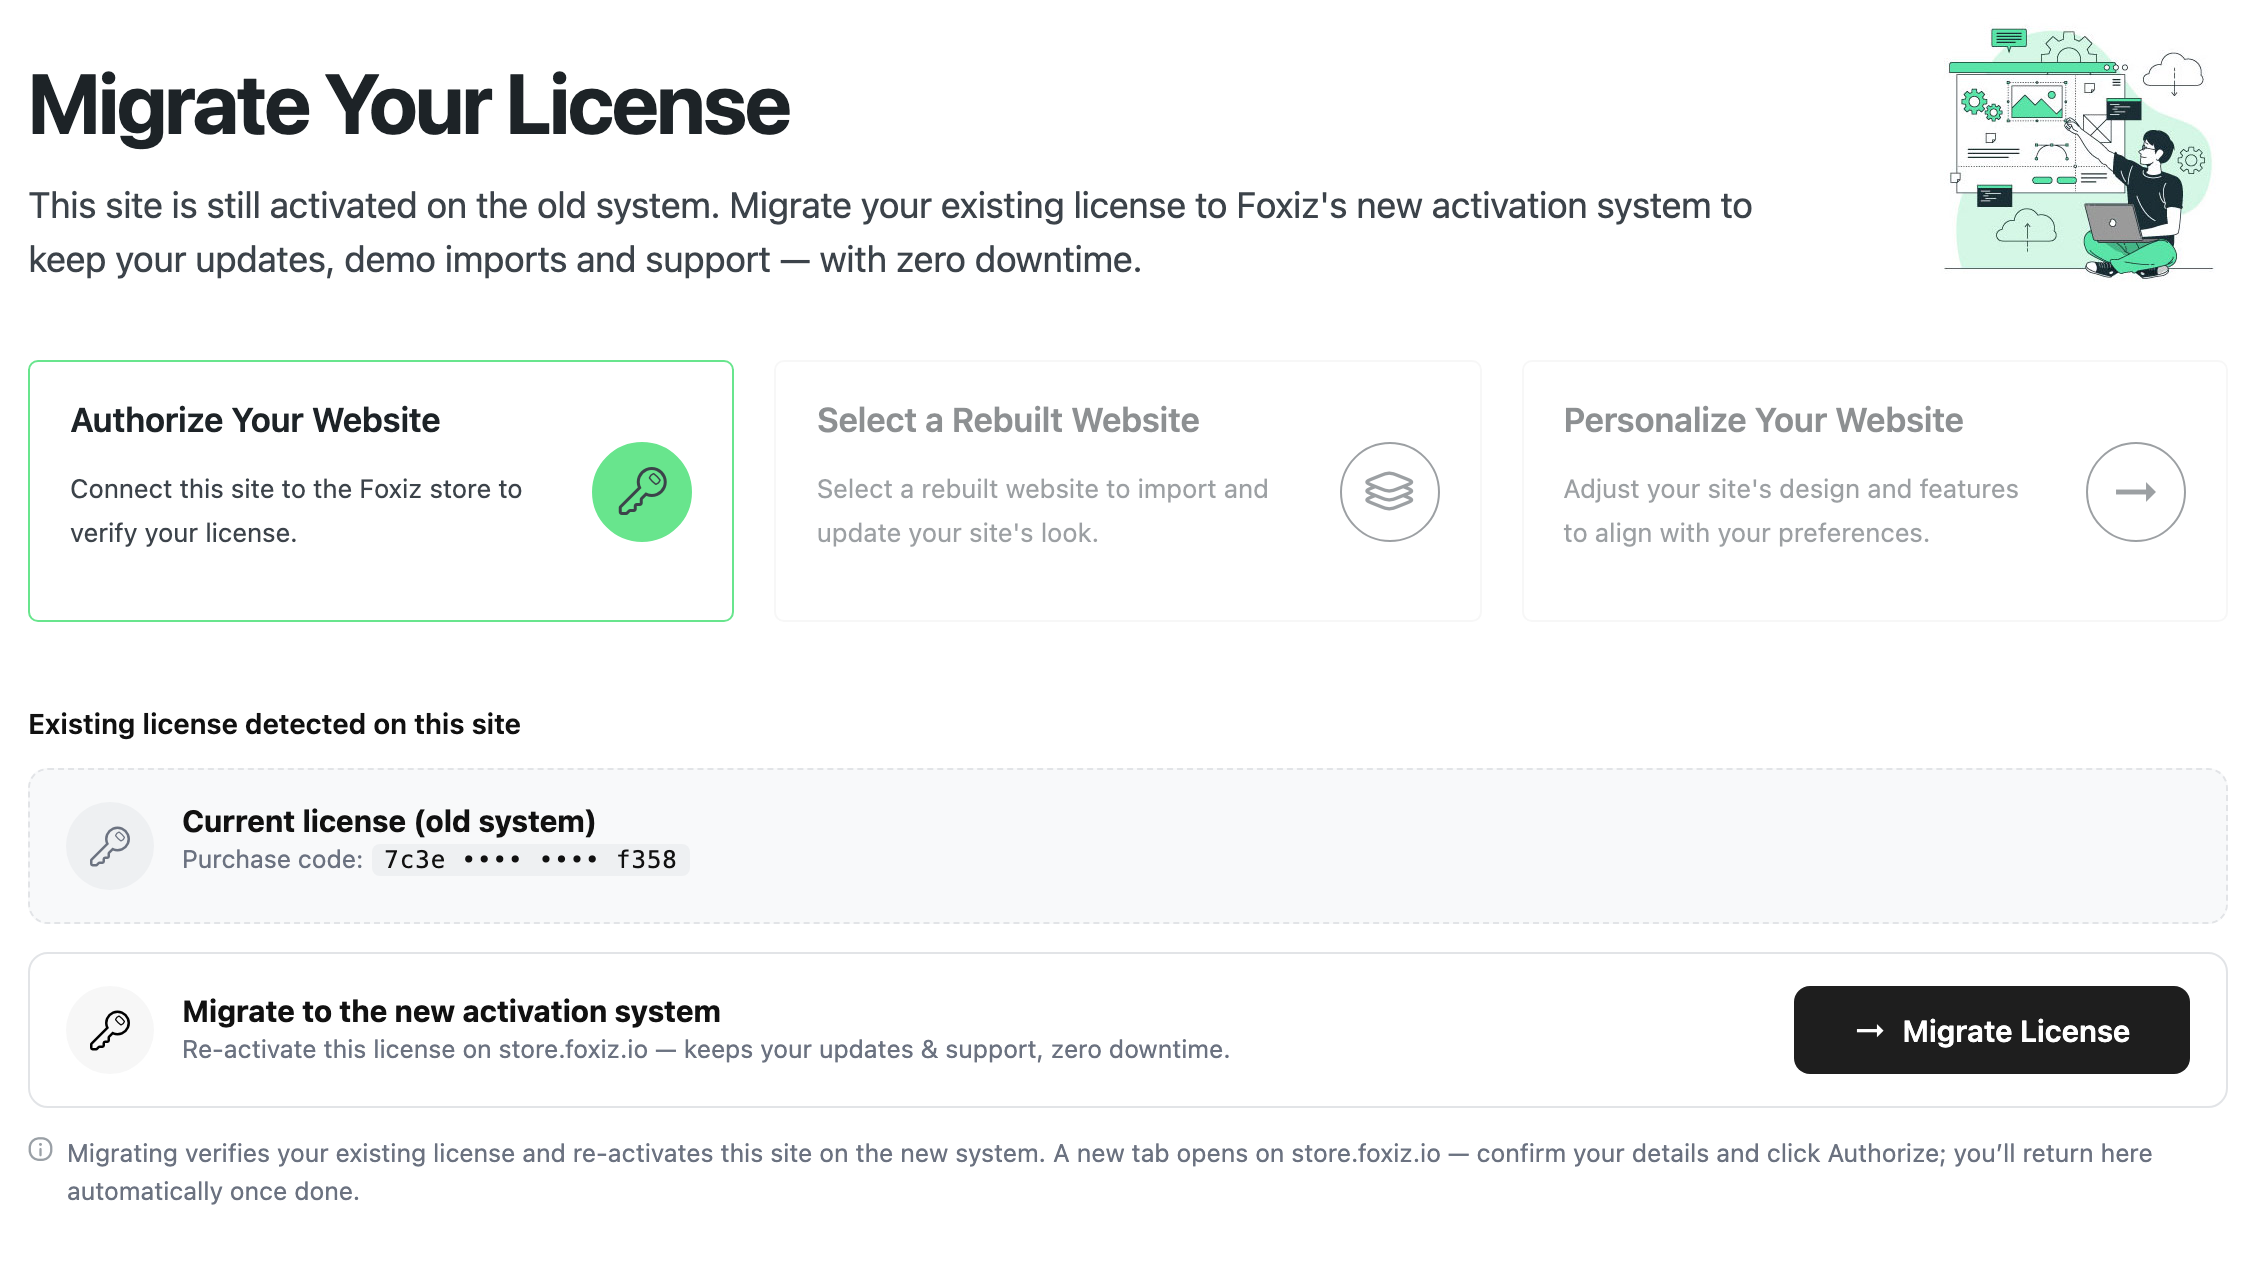This screenshot has width=2256, height=1262.
Task: Open the Personalize Your Website step
Action: 1875,491
